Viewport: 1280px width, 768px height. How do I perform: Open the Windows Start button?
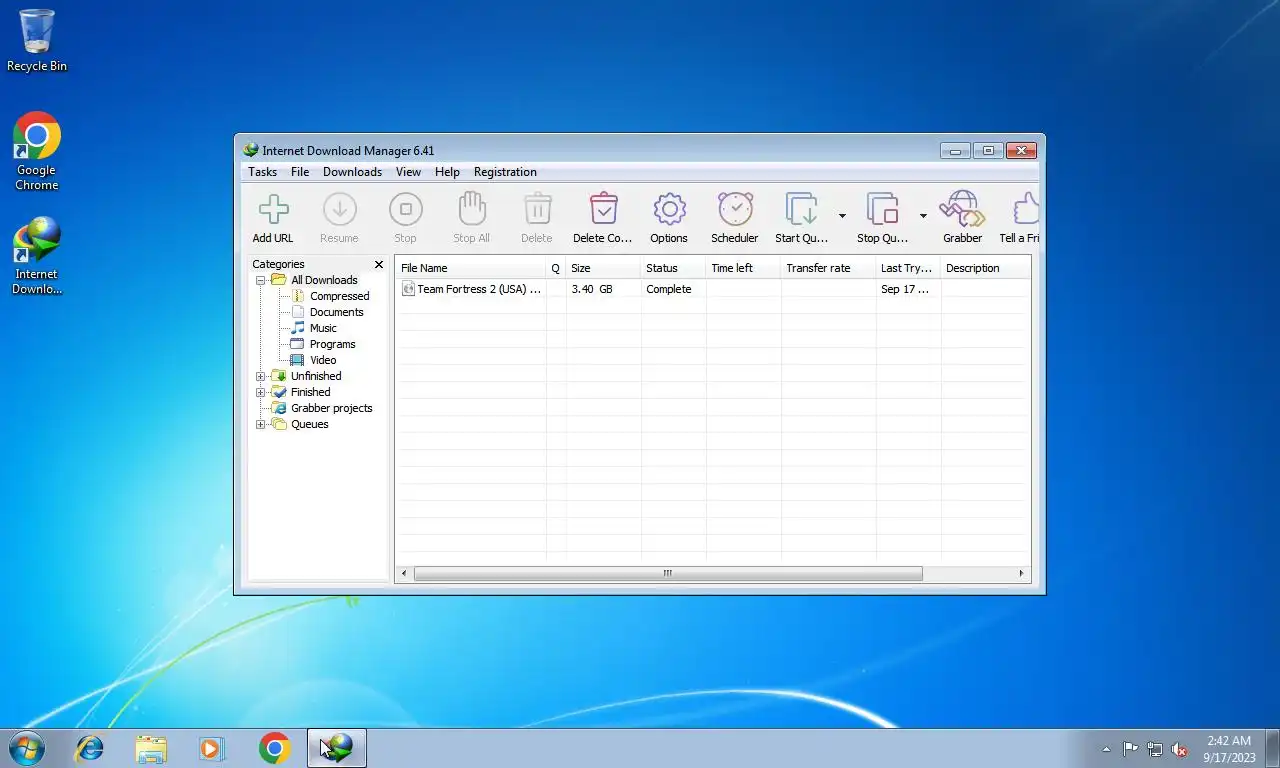(26, 748)
